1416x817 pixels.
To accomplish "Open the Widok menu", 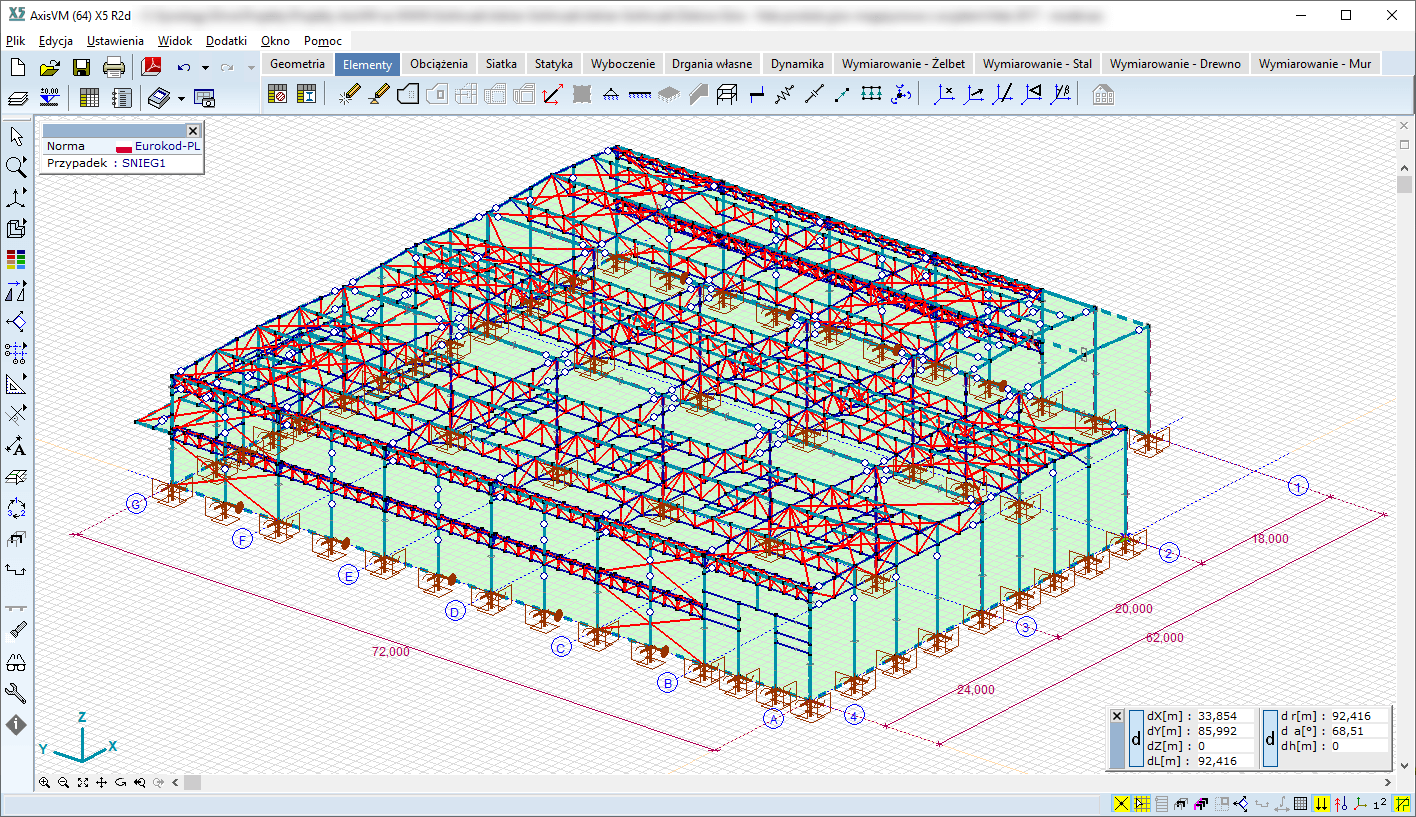I will 174,41.
